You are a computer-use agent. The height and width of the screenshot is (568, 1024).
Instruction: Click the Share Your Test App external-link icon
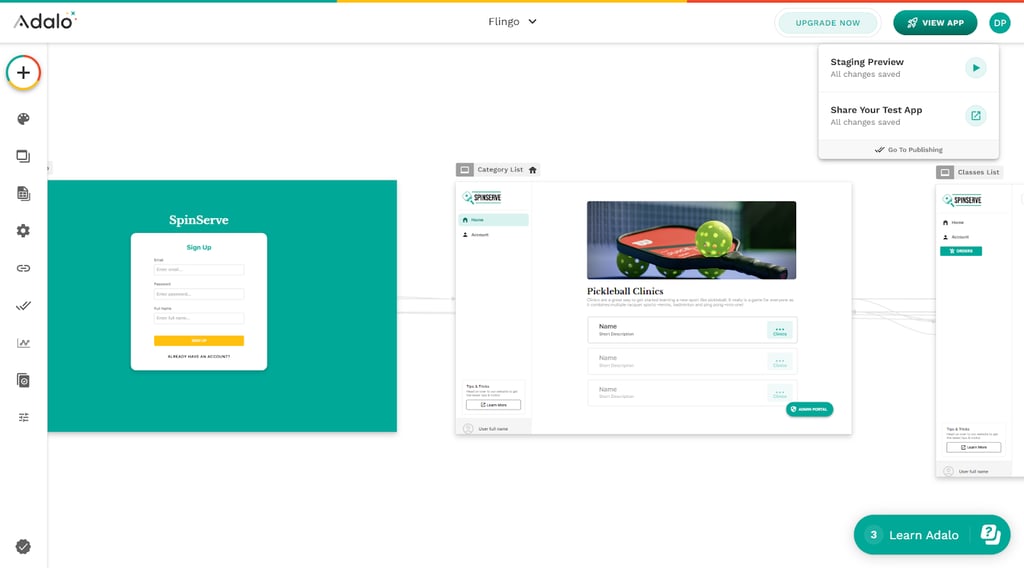(976, 116)
